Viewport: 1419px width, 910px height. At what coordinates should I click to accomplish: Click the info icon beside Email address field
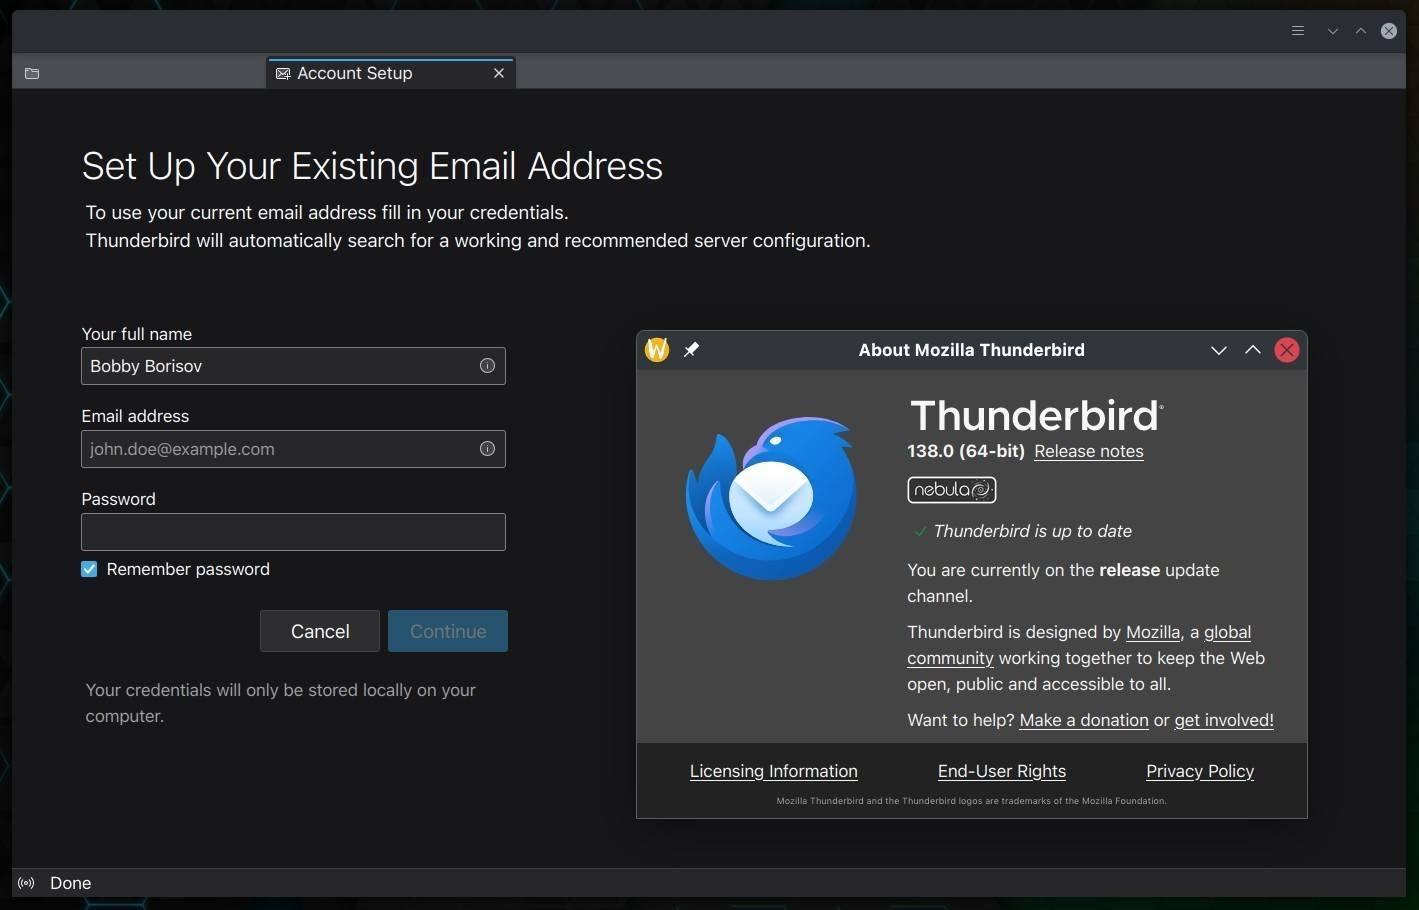tap(487, 448)
